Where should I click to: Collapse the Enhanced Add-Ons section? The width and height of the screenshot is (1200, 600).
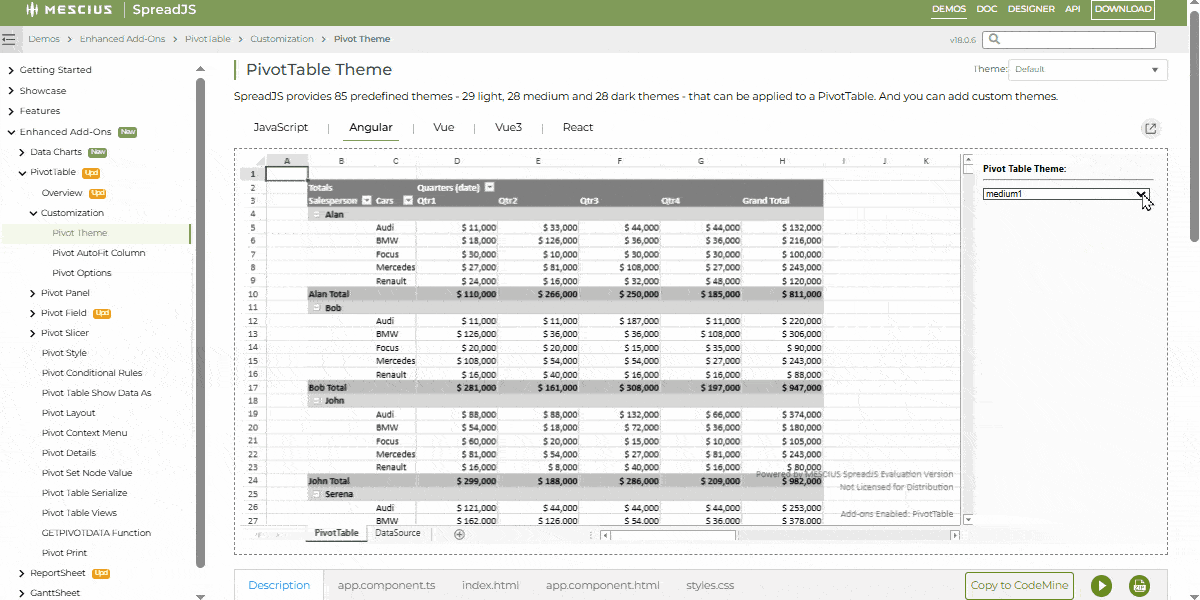click(x=10, y=132)
